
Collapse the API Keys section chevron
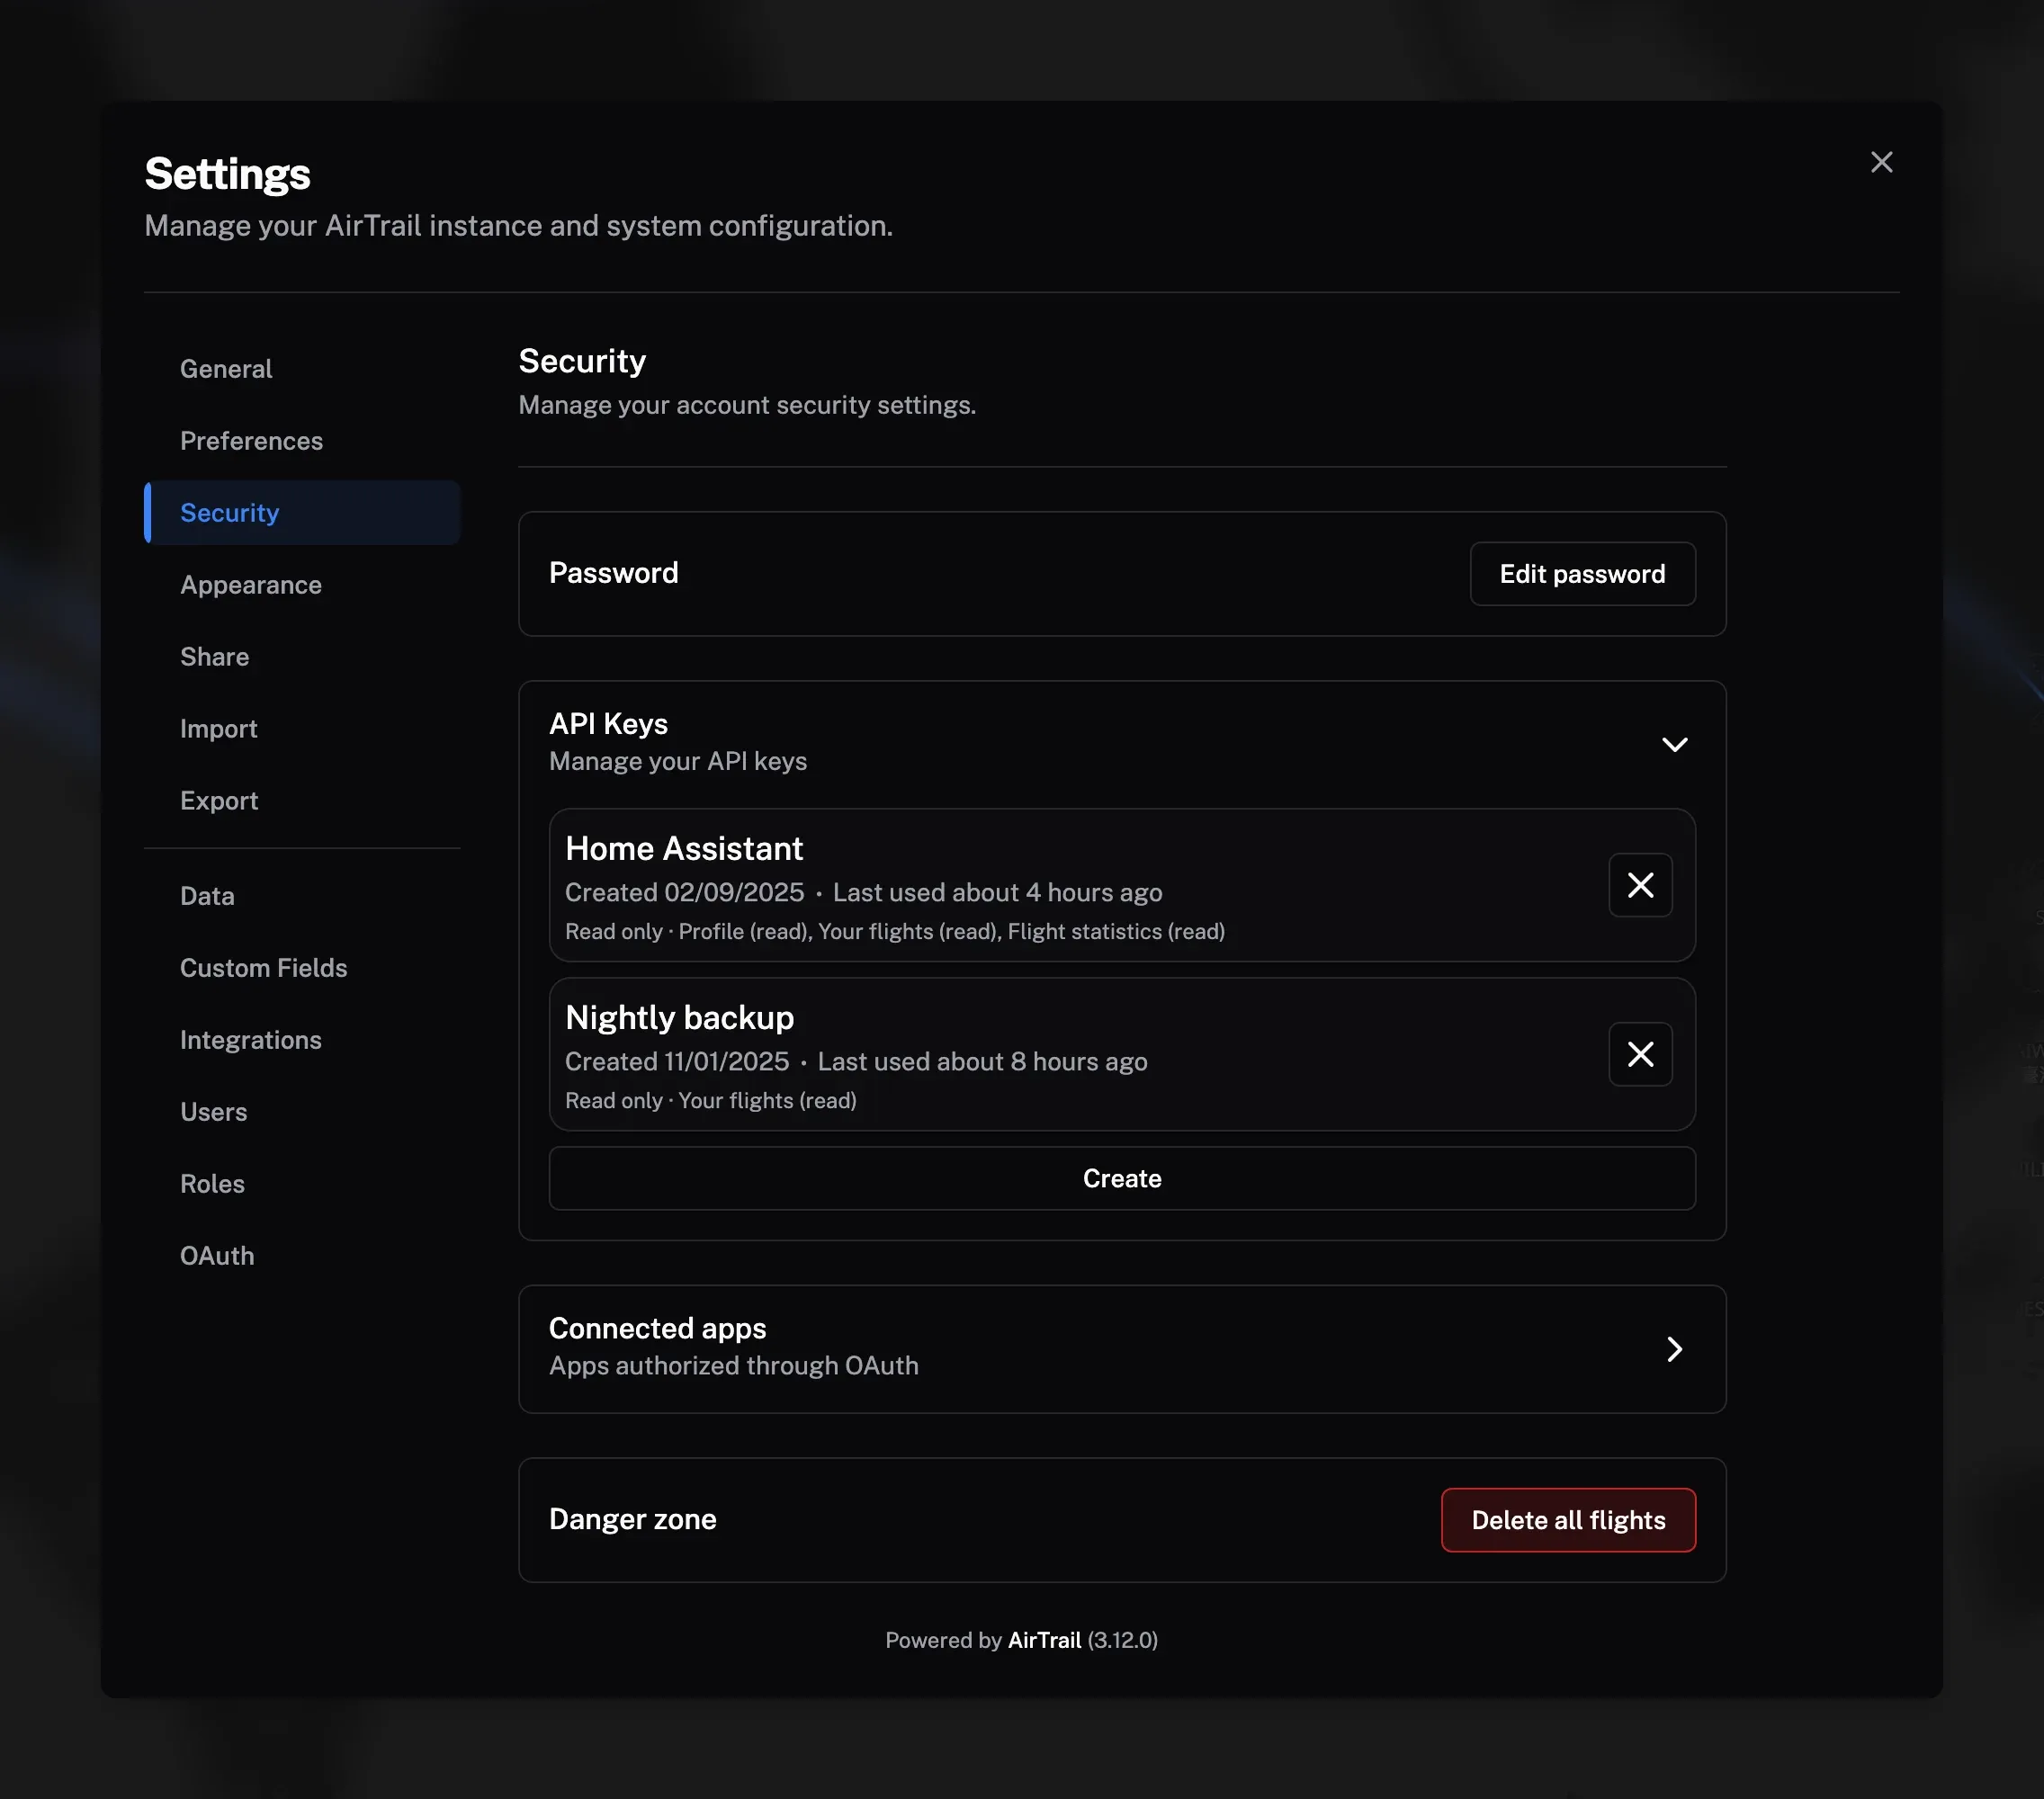pos(1674,744)
